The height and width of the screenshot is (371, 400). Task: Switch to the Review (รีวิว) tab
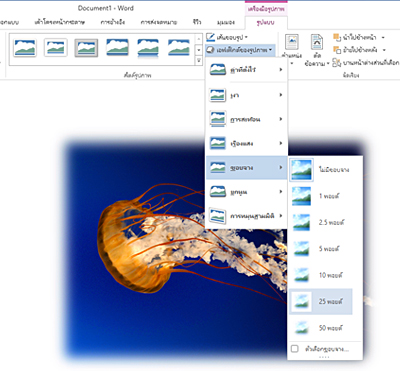197,23
